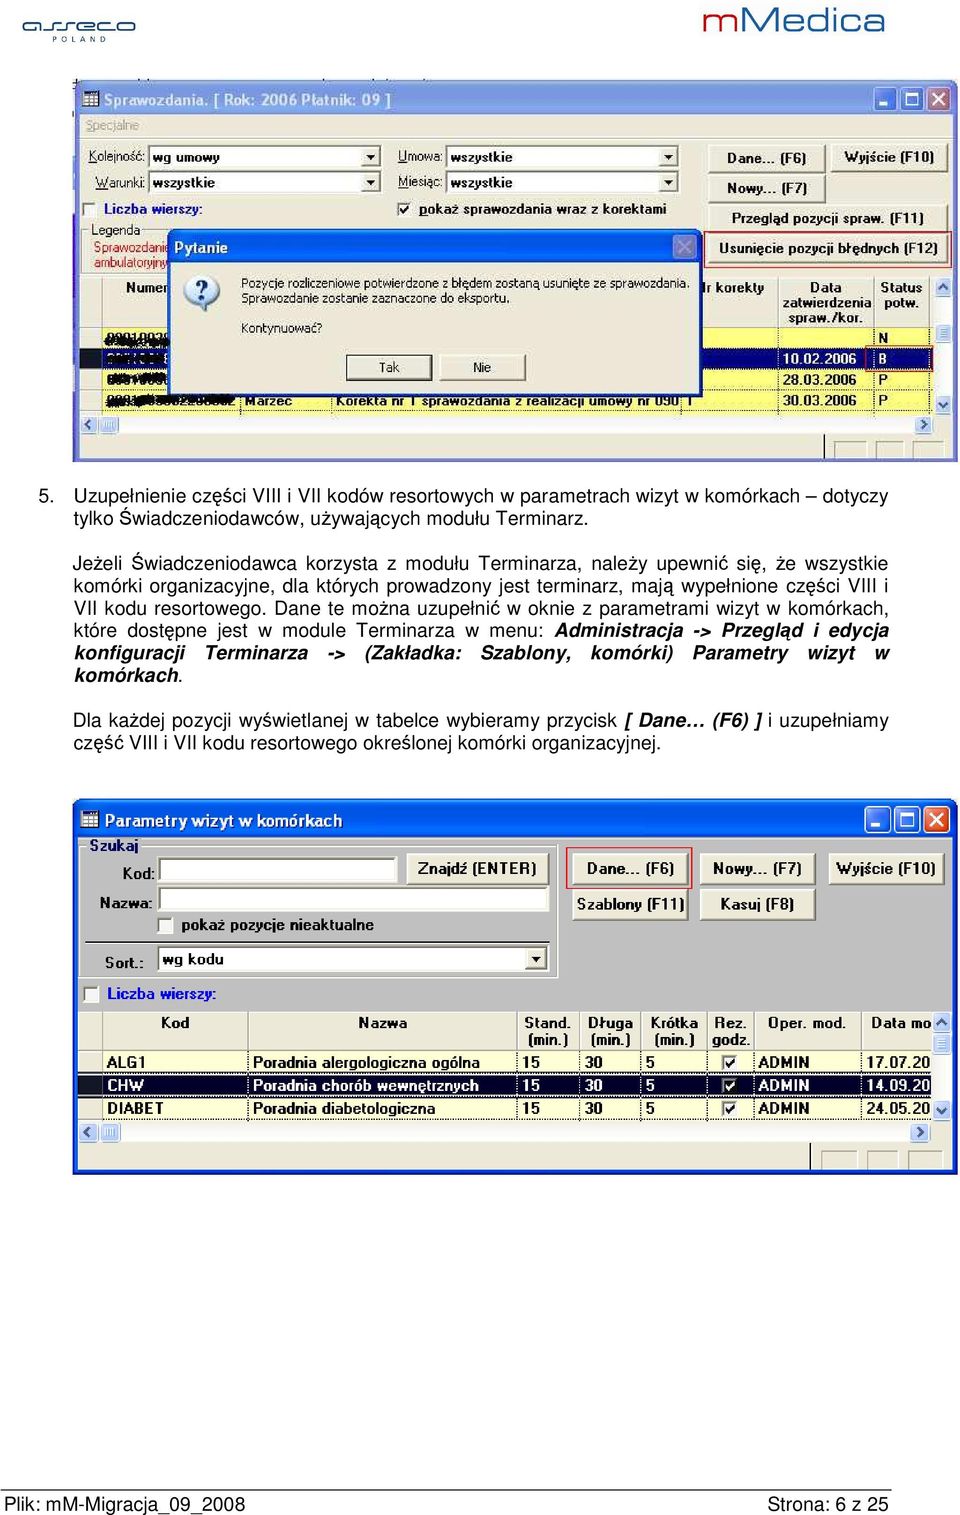Click the Parametry wizyt window title icon
This screenshot has width=960, height=1515.
[90, 820]
